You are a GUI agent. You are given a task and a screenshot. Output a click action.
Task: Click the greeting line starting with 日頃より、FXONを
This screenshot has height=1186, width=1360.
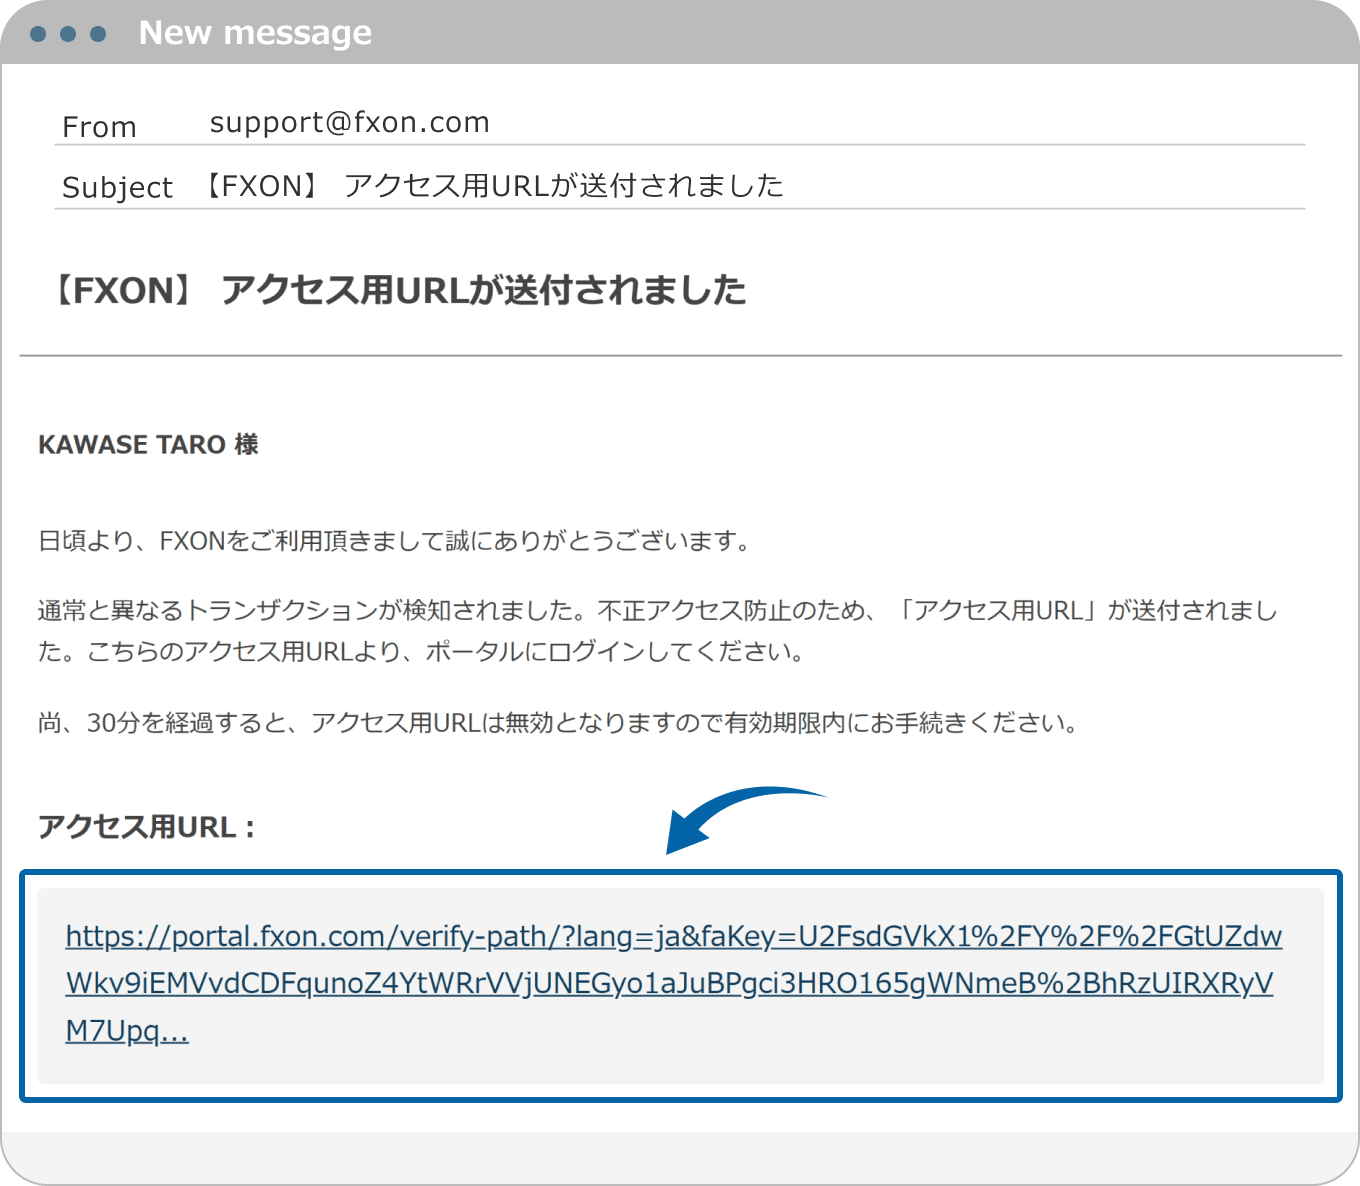click(x=395, y=541)
